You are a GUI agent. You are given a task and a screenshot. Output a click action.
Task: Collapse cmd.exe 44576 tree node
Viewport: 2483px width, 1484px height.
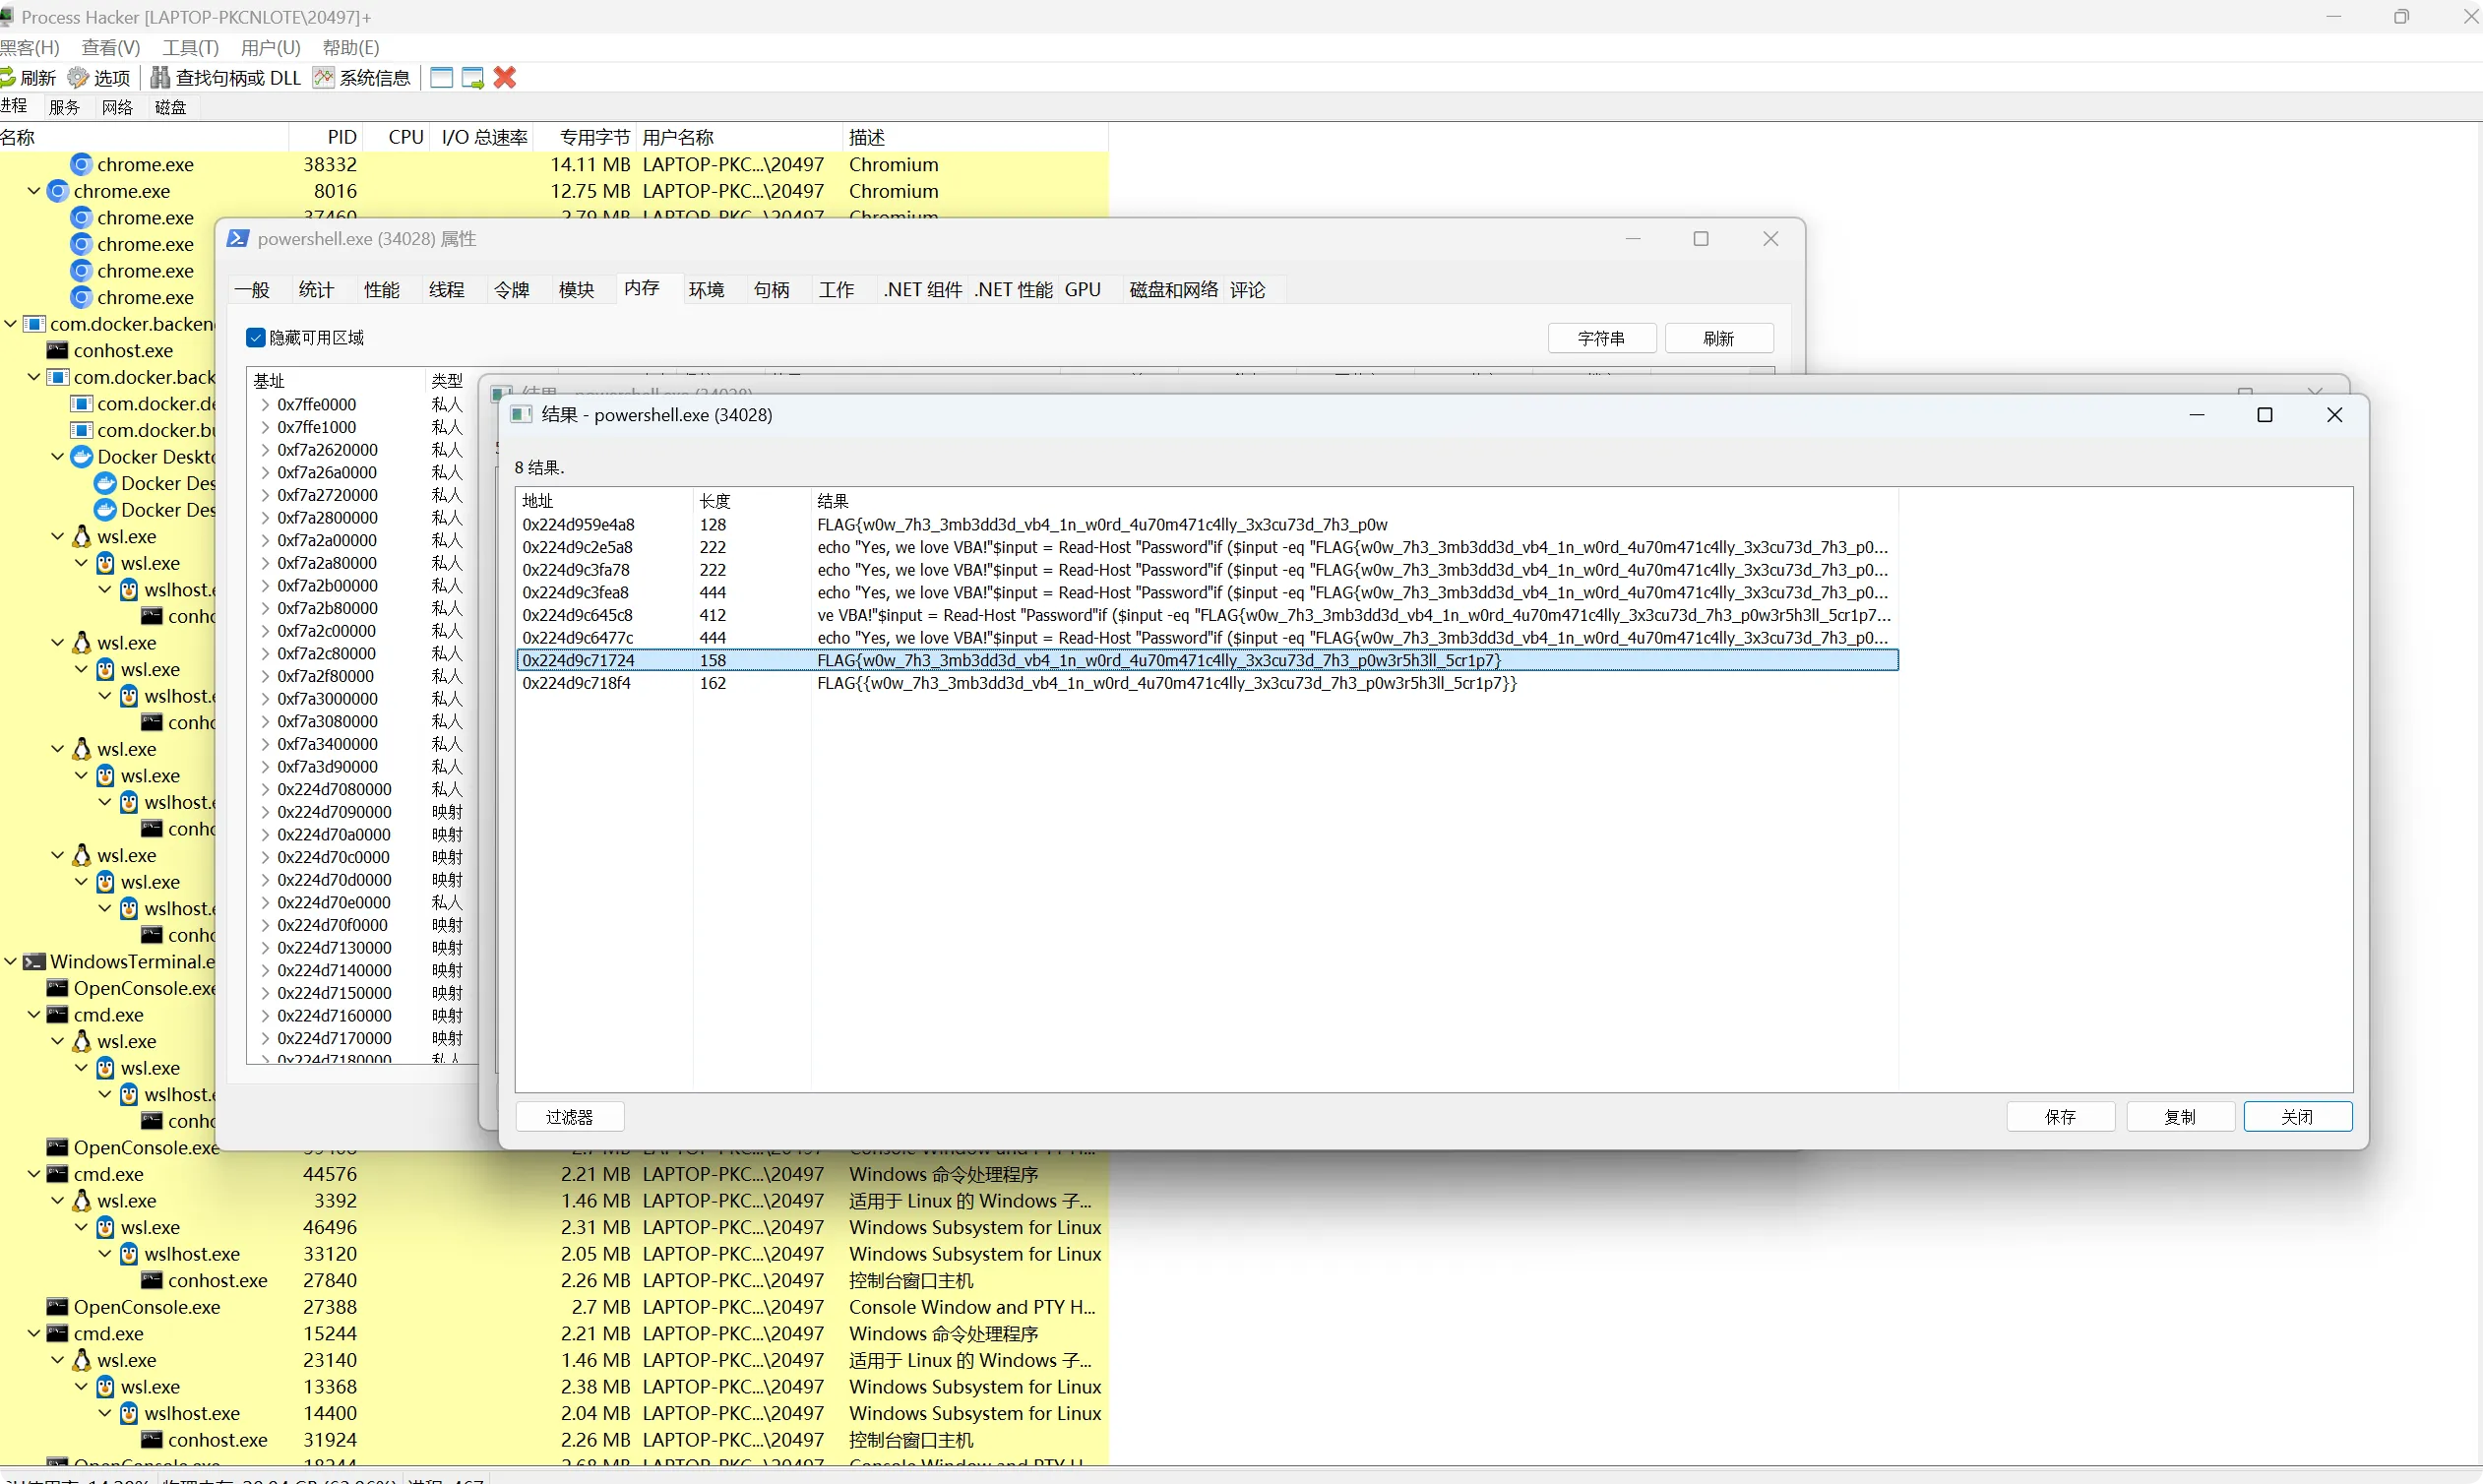pyautogui.click(x=34, y=1175)
